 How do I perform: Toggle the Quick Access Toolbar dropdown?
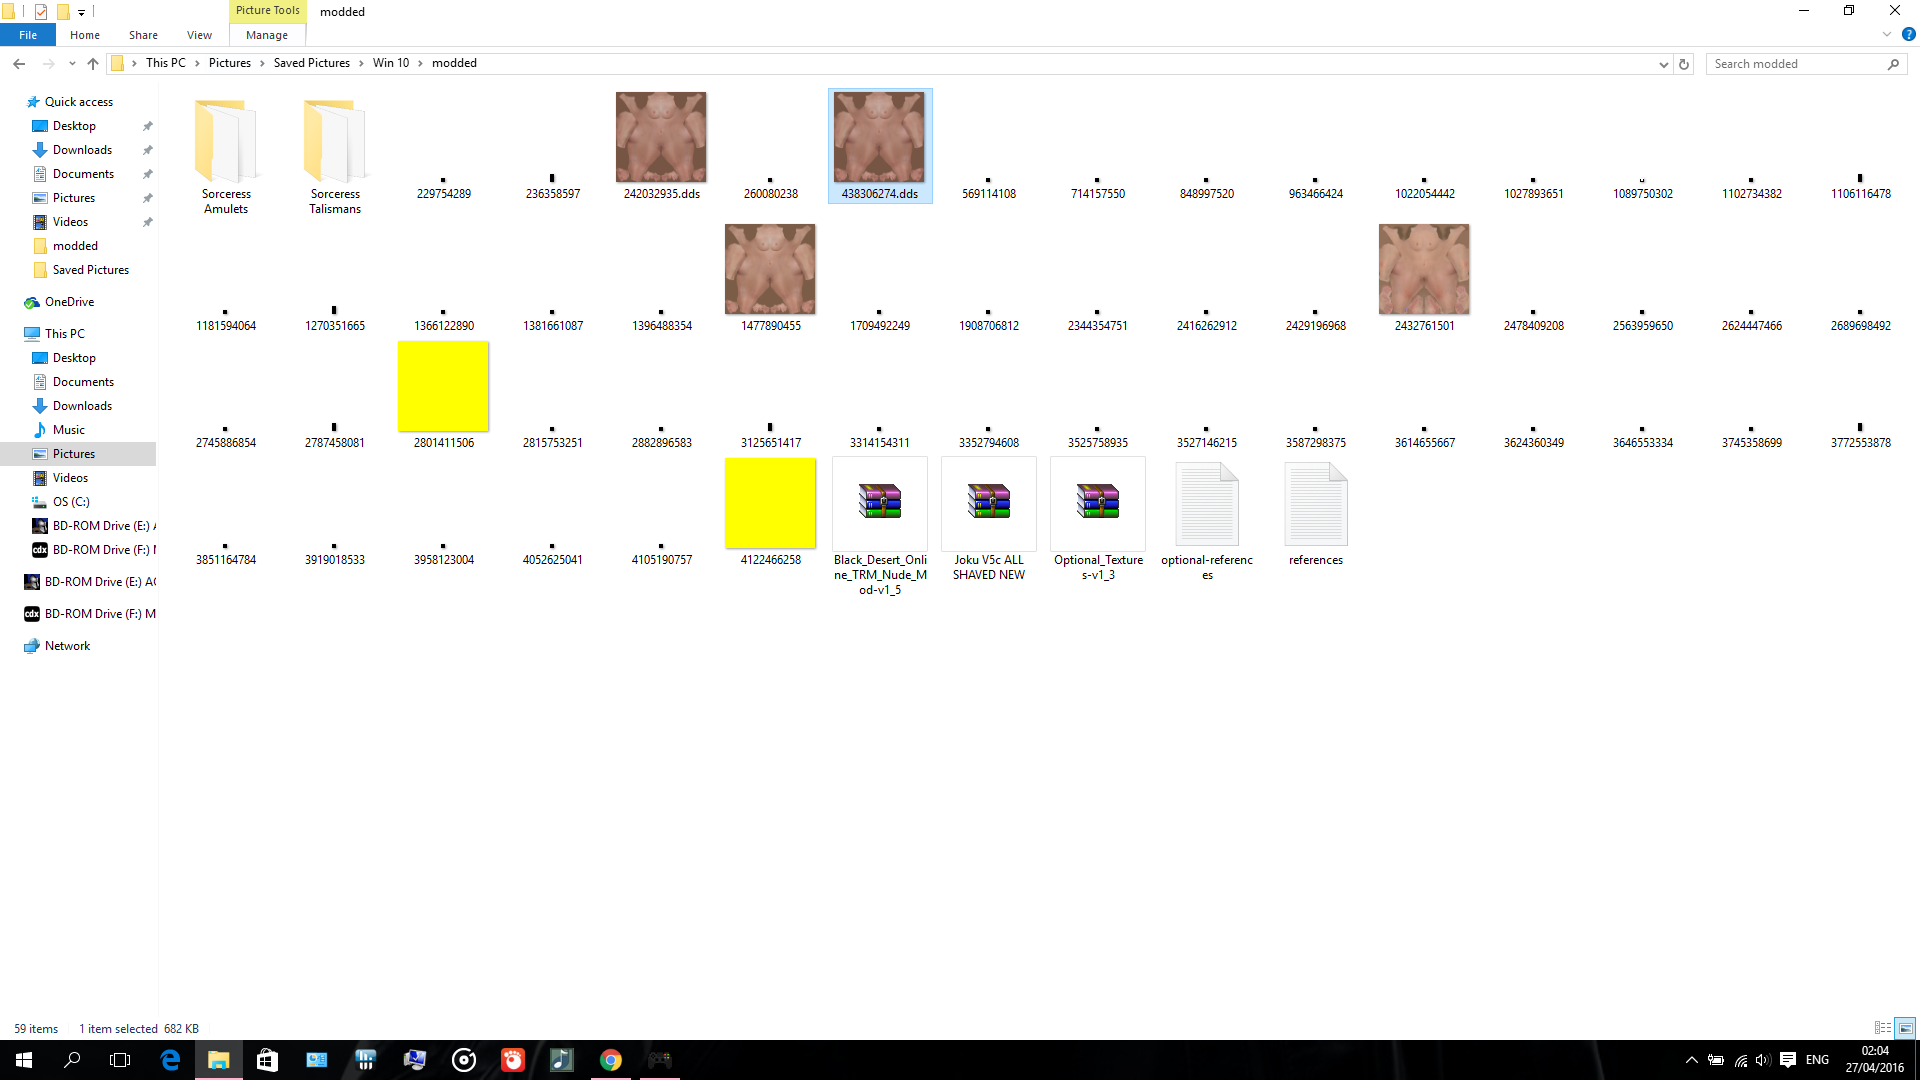click(x=82, y=12)
